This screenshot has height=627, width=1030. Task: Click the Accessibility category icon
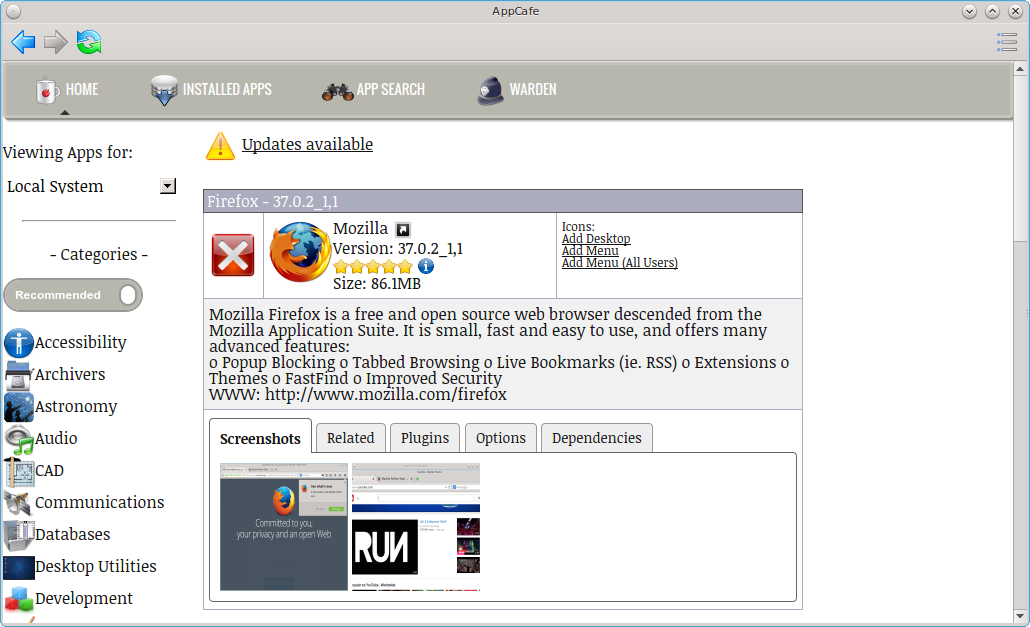(x=18, y=343)
